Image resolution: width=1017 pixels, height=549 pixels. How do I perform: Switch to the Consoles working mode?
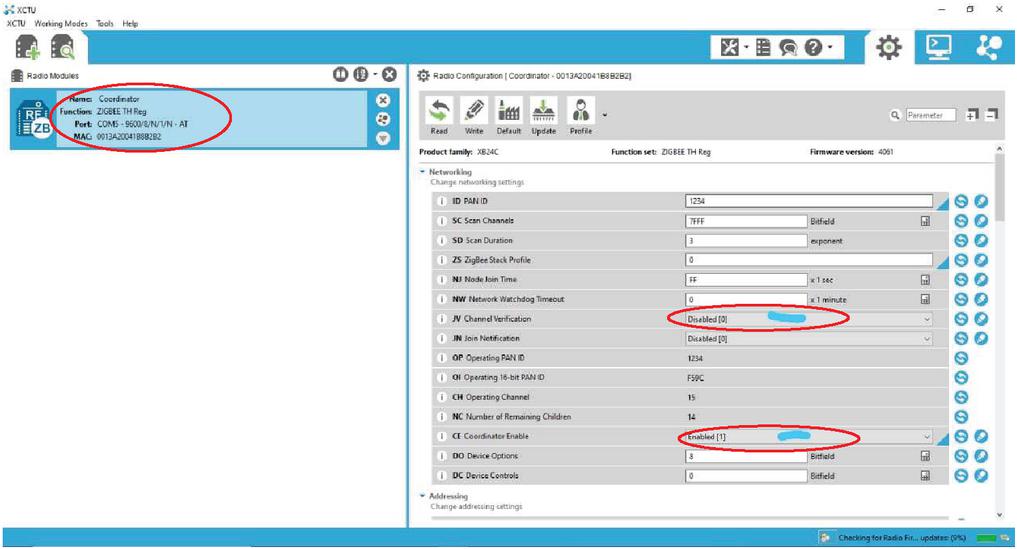(x=939, y=47)
